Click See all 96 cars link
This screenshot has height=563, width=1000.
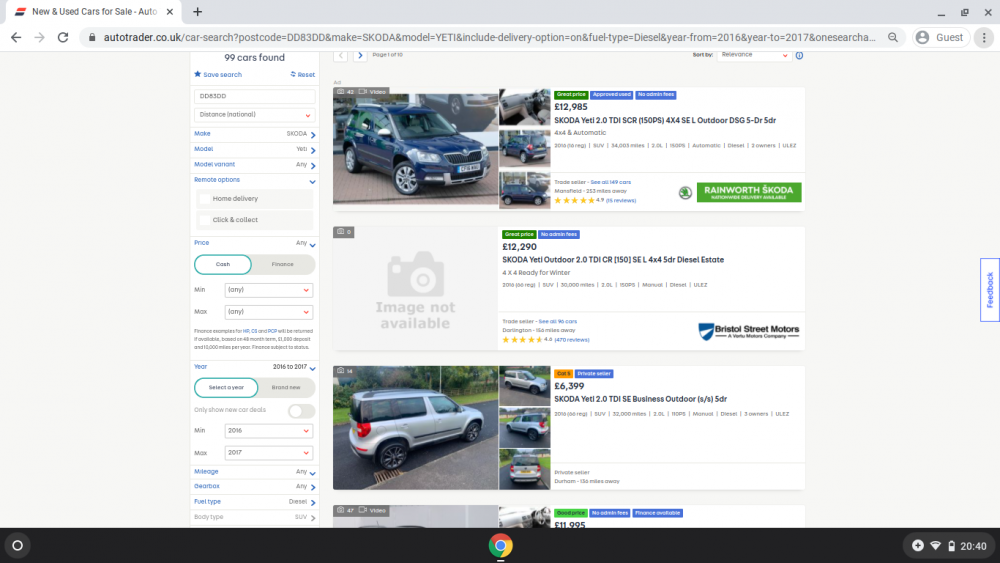click(x=557, y=321)
